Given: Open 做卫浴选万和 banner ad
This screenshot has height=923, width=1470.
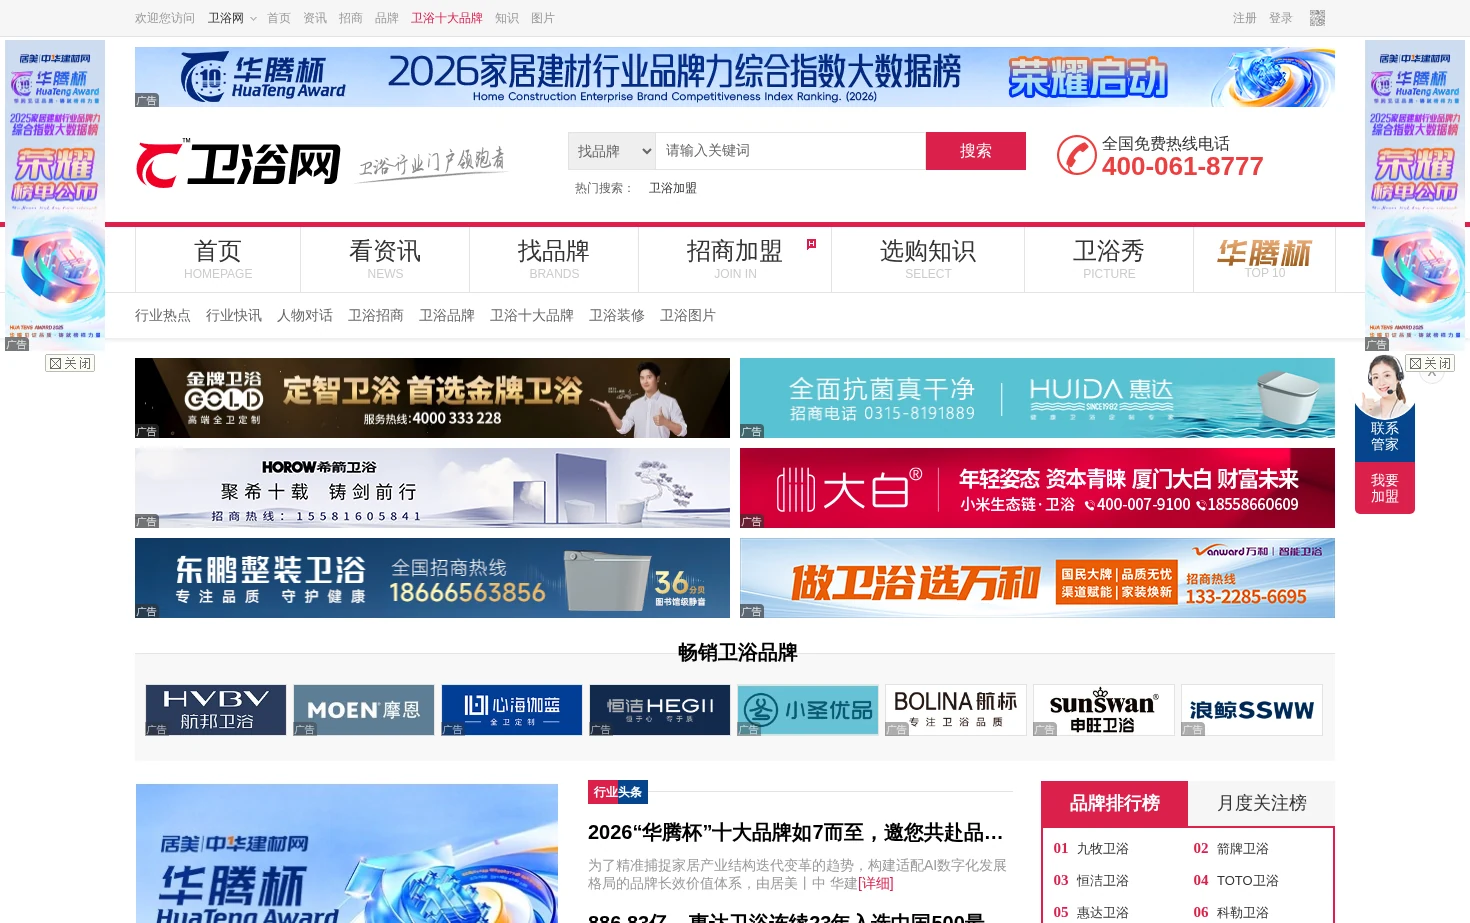Looking at the screenshot, I should pyautogui.click(x=1037, y=578).
